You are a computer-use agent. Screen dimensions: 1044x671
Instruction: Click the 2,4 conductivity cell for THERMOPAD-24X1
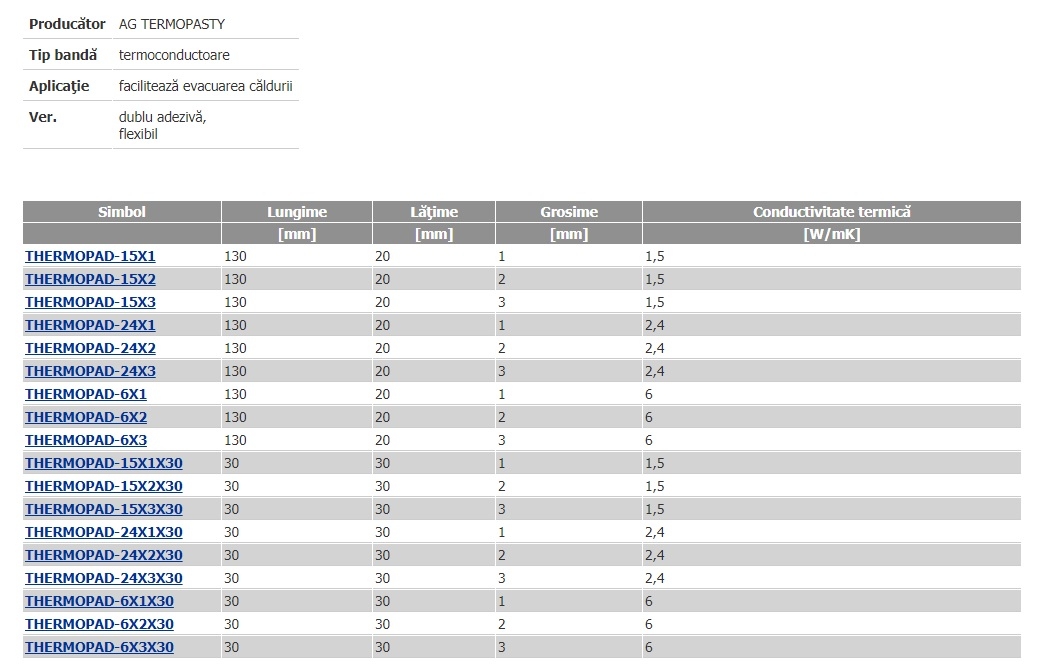point(832,325)
